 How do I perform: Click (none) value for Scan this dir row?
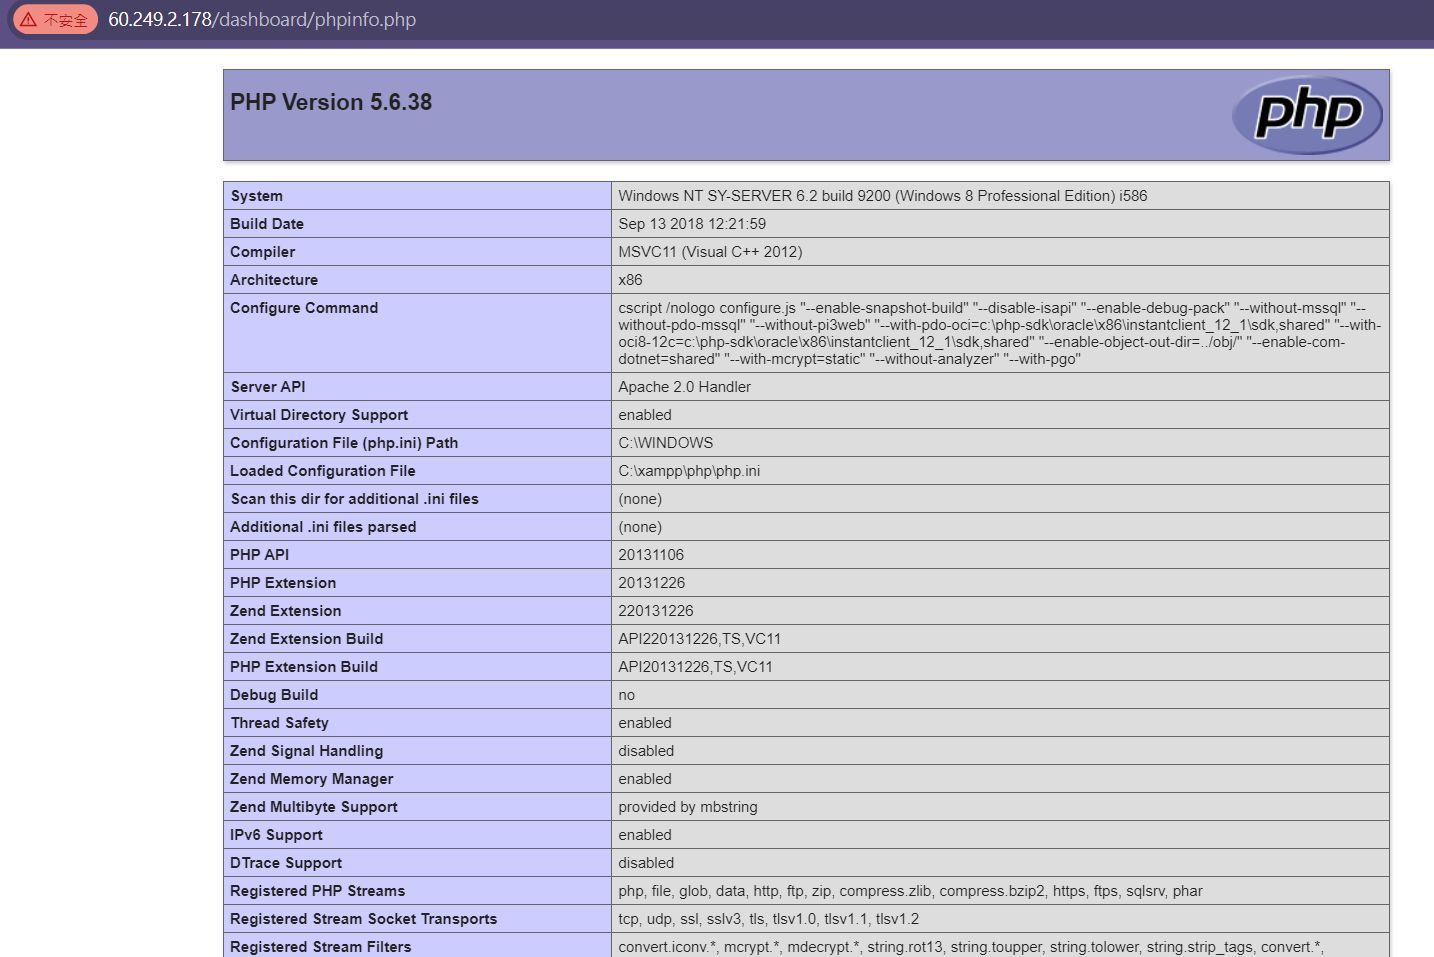(640, 499)
